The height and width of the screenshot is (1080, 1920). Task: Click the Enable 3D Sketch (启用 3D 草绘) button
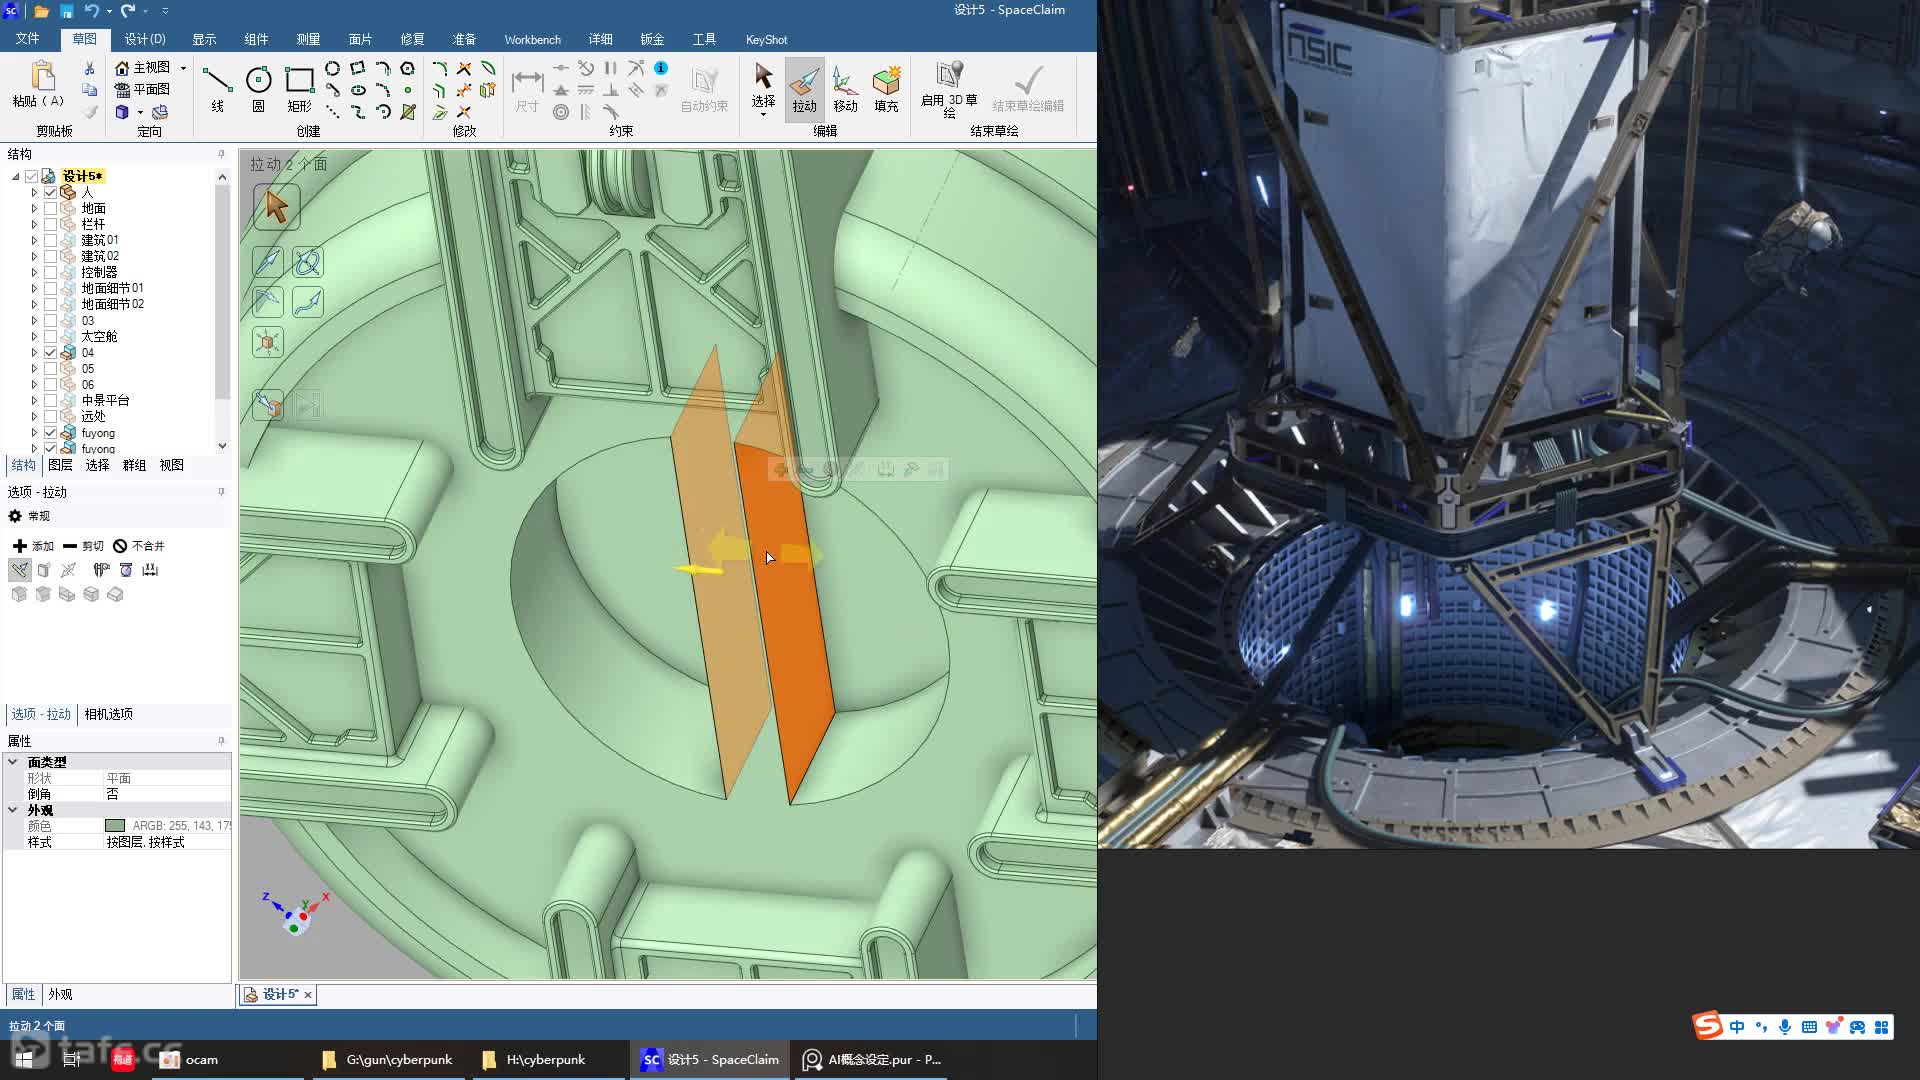tap(949, 88)
